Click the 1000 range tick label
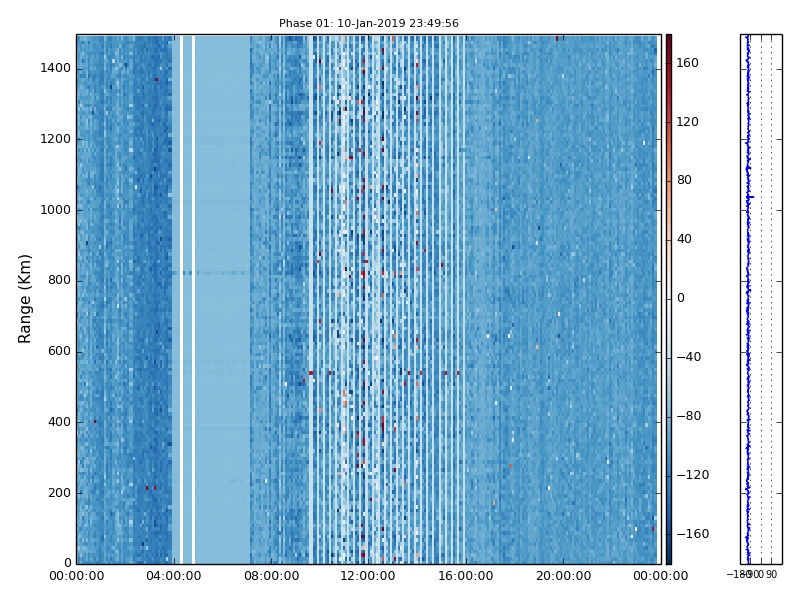This screenshot has height=600, width=800. click(56, 210)
